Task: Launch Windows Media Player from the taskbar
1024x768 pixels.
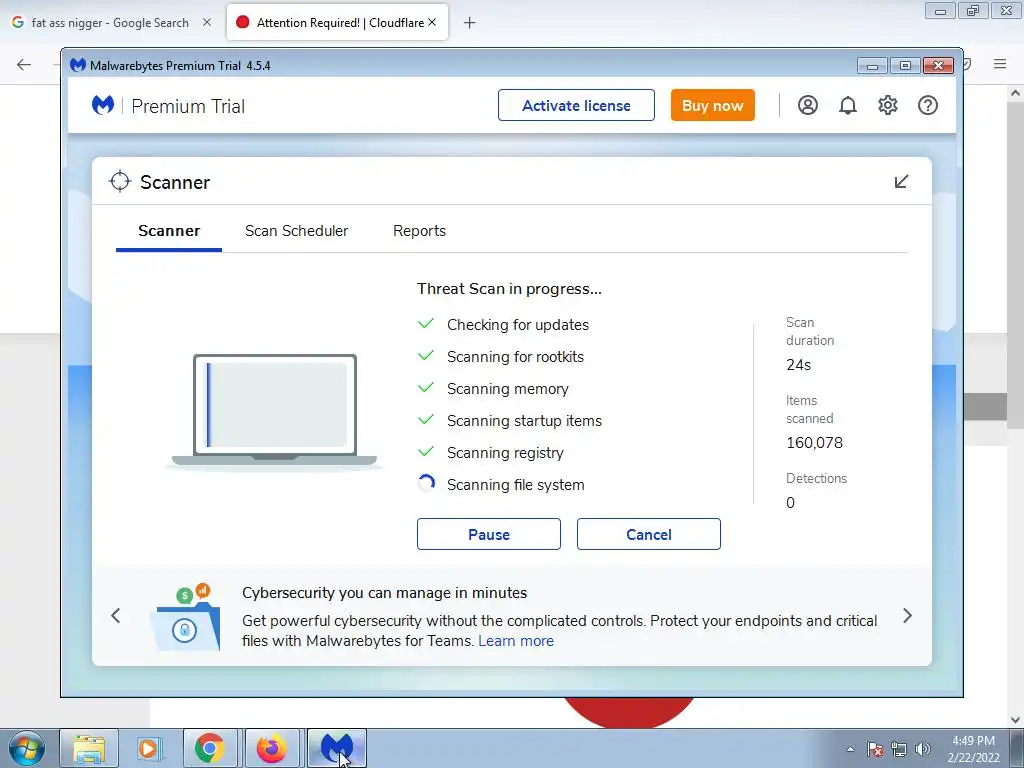Action: coord(150,748)
